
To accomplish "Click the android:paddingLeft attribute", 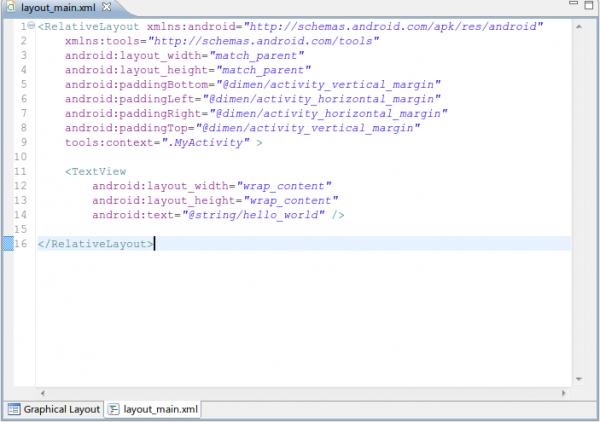I will pos(253,99).
